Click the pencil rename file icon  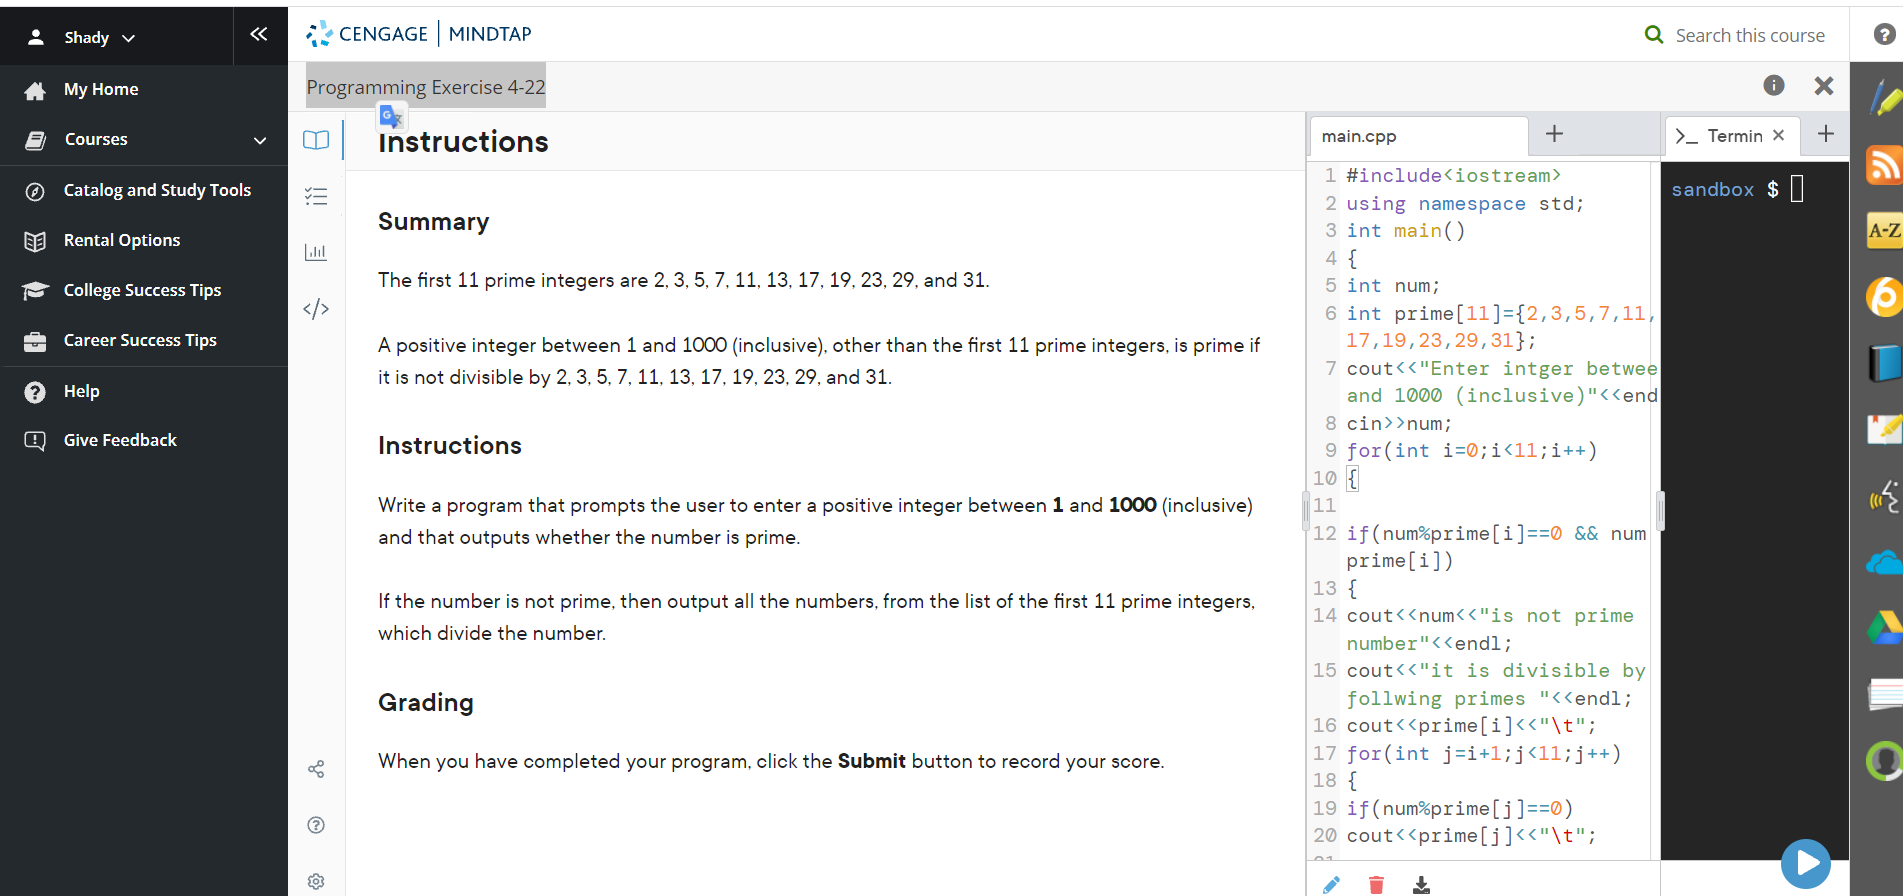(x=1331, y=885)
